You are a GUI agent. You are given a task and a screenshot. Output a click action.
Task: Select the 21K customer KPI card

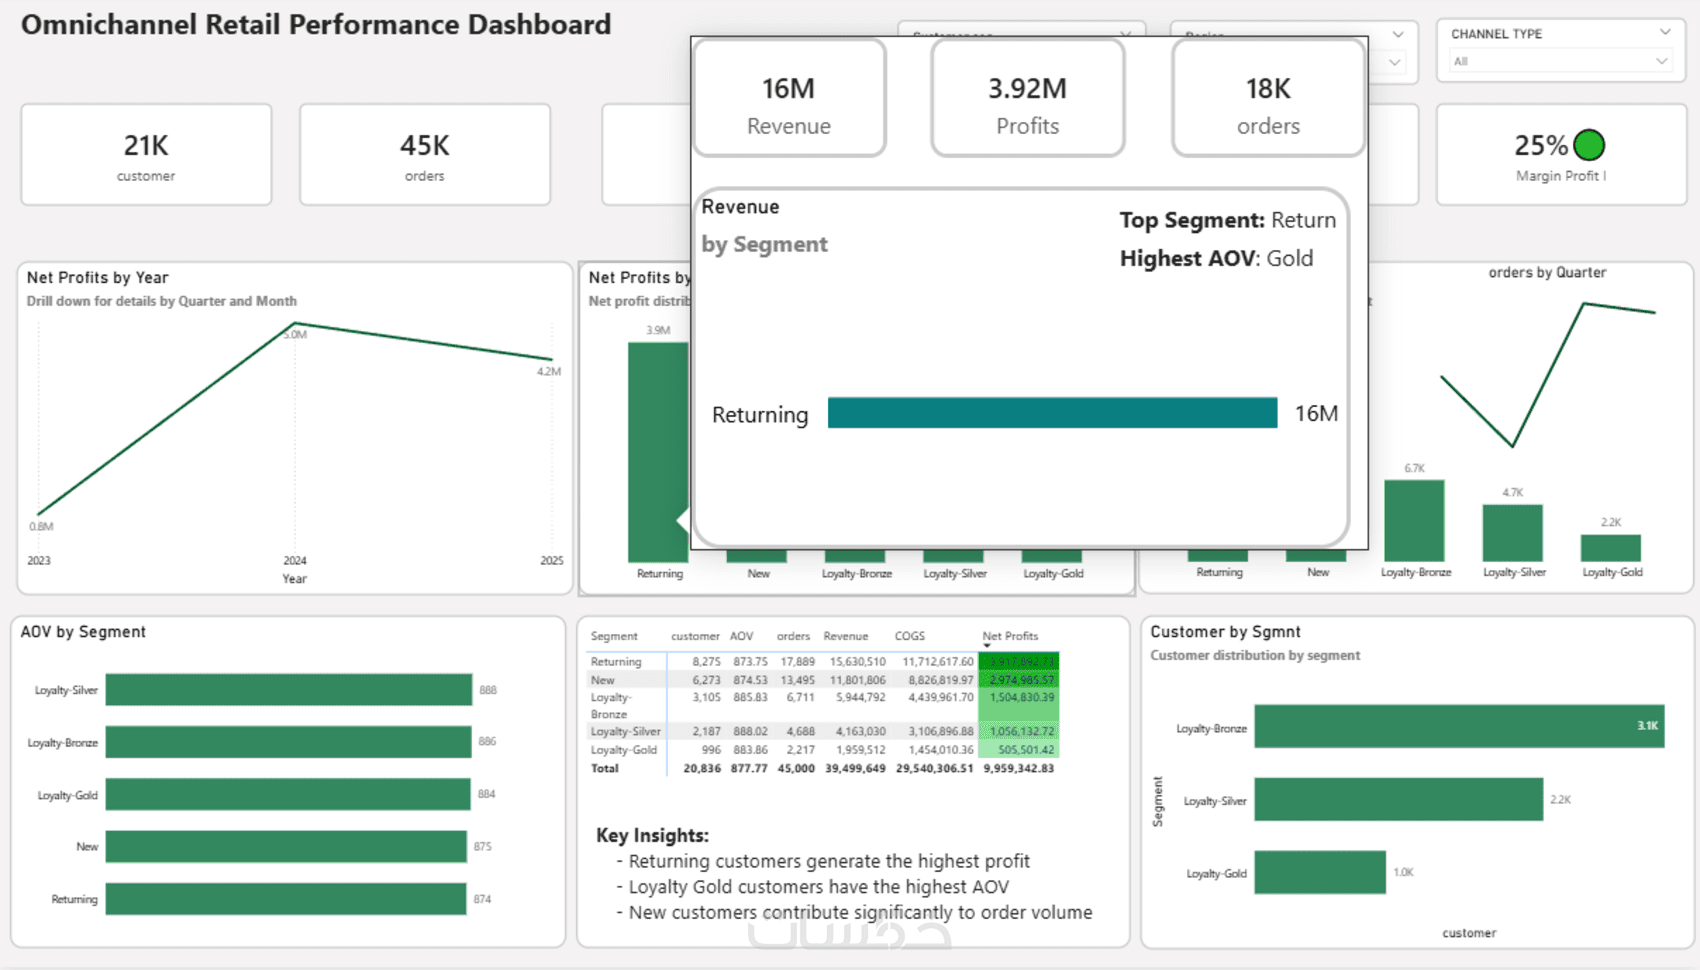[146, 155]
